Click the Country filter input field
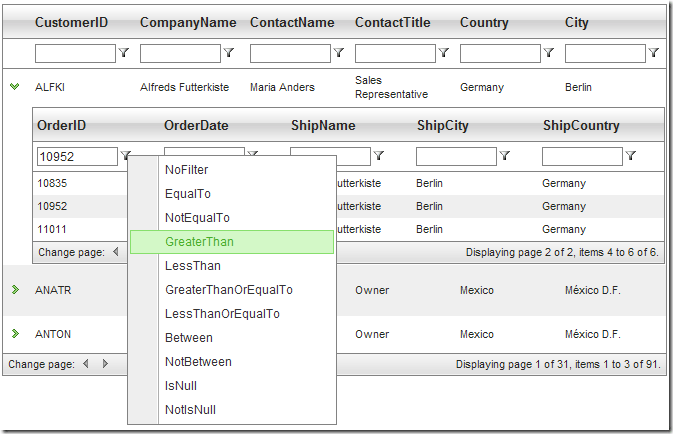The height and width of the screenshot is (434, 673). (499, 53)
